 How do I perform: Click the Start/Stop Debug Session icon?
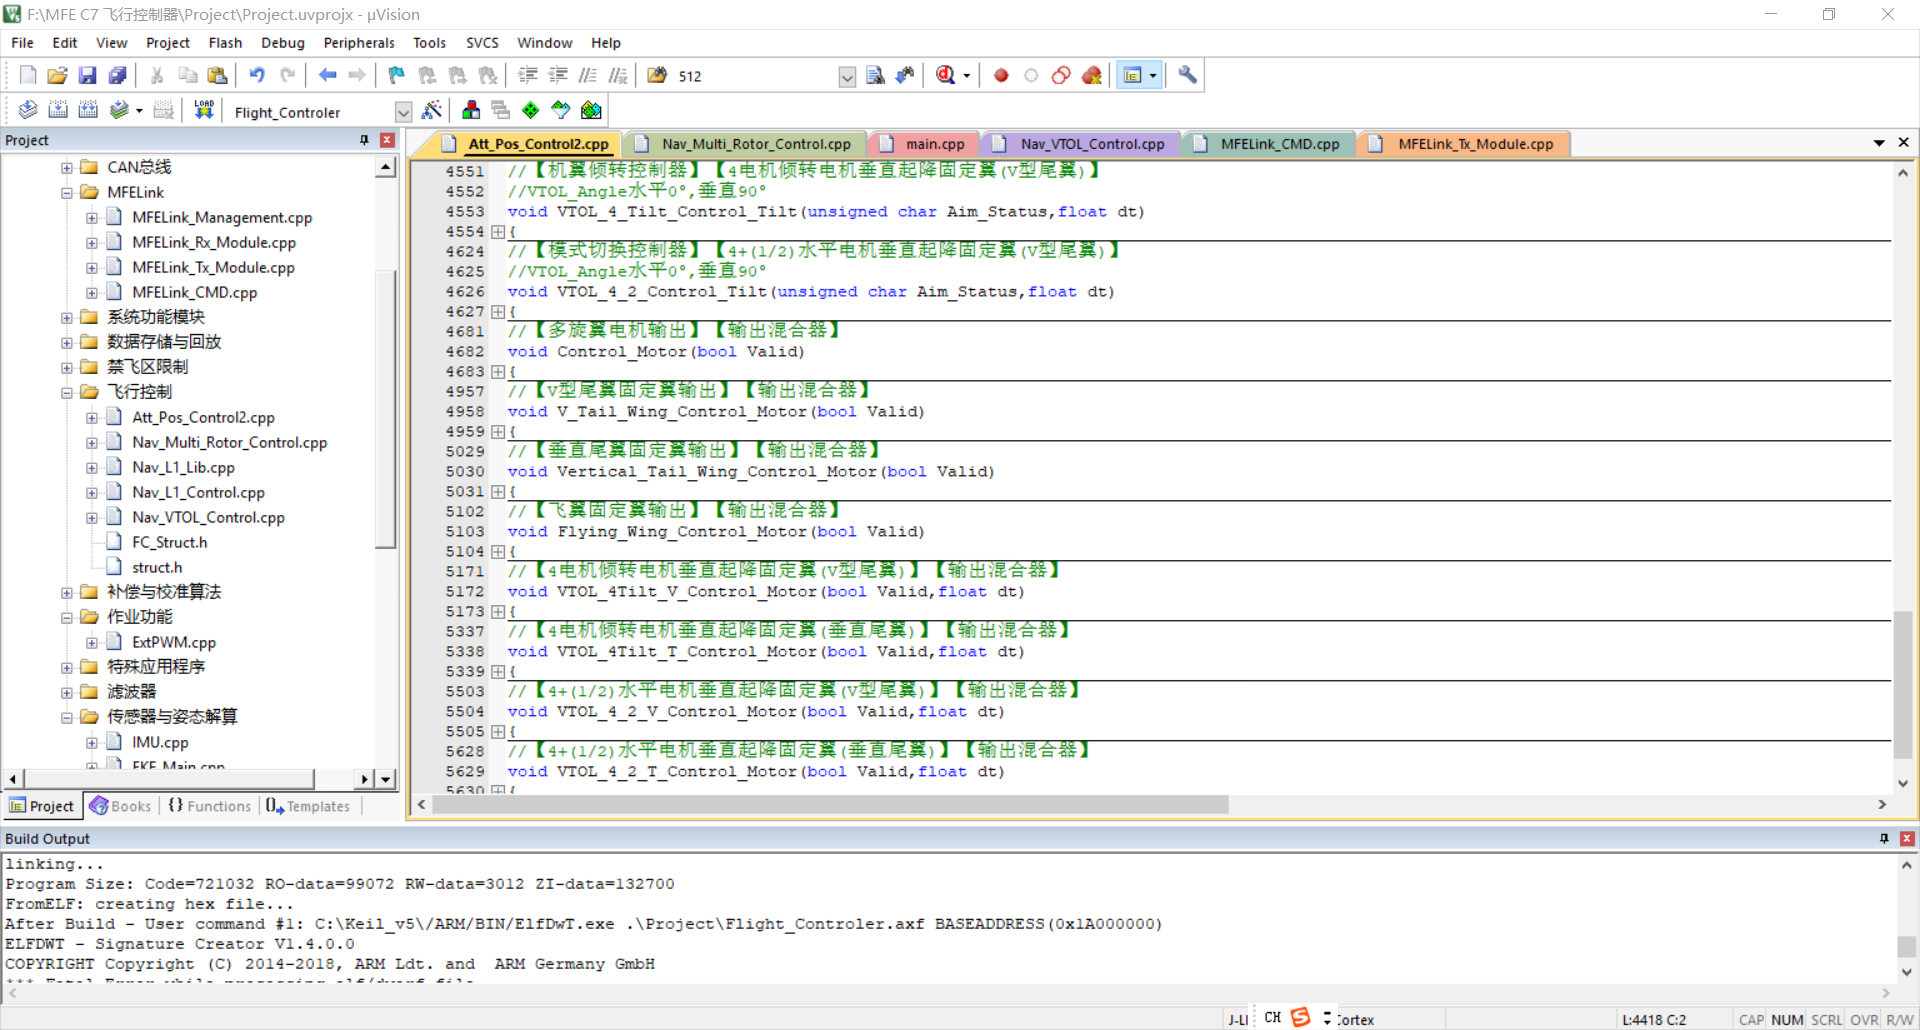(946, 75)
